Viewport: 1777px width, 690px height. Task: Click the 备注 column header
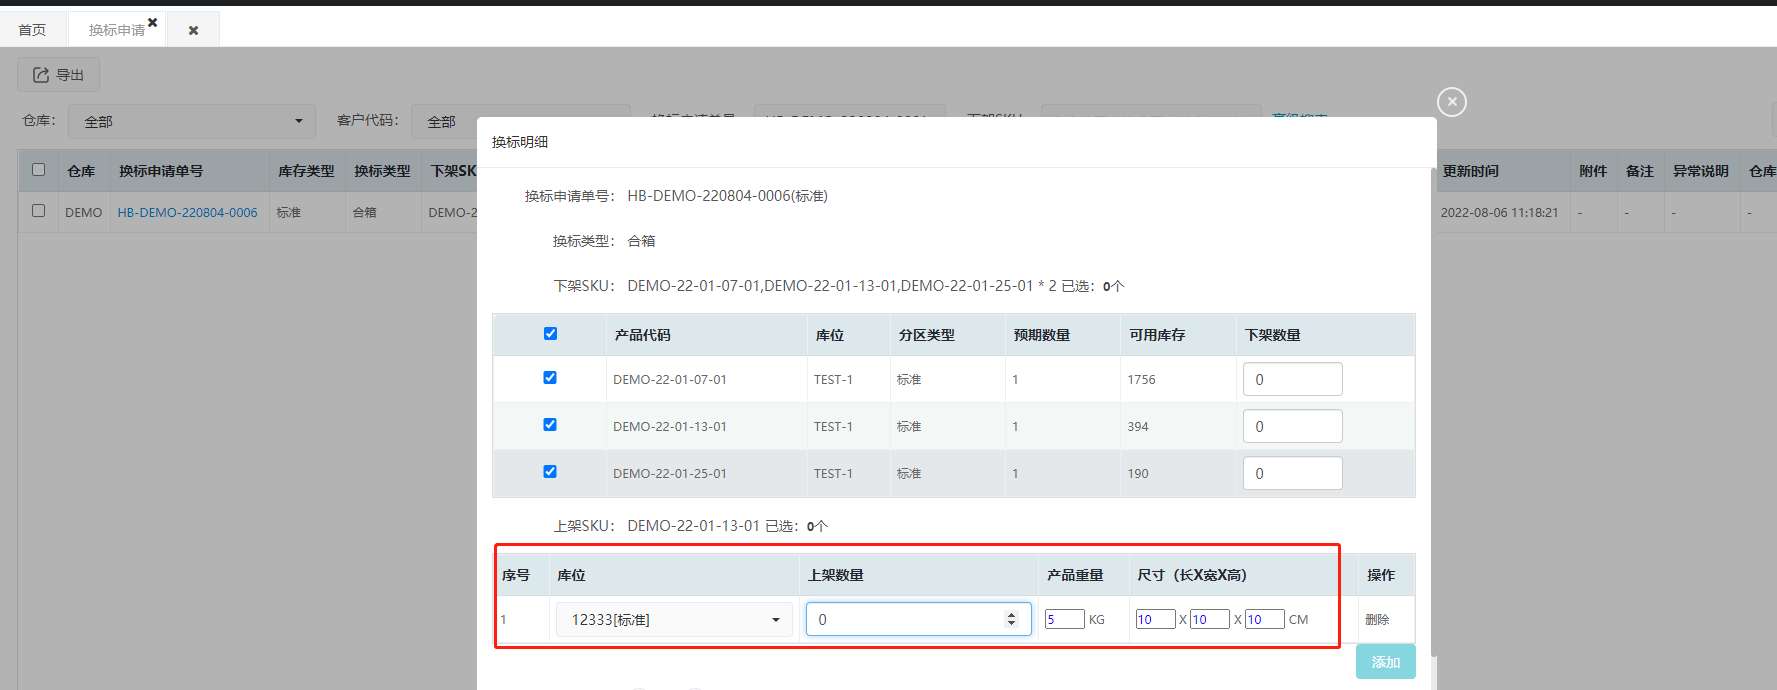(x=1640, y=171)
